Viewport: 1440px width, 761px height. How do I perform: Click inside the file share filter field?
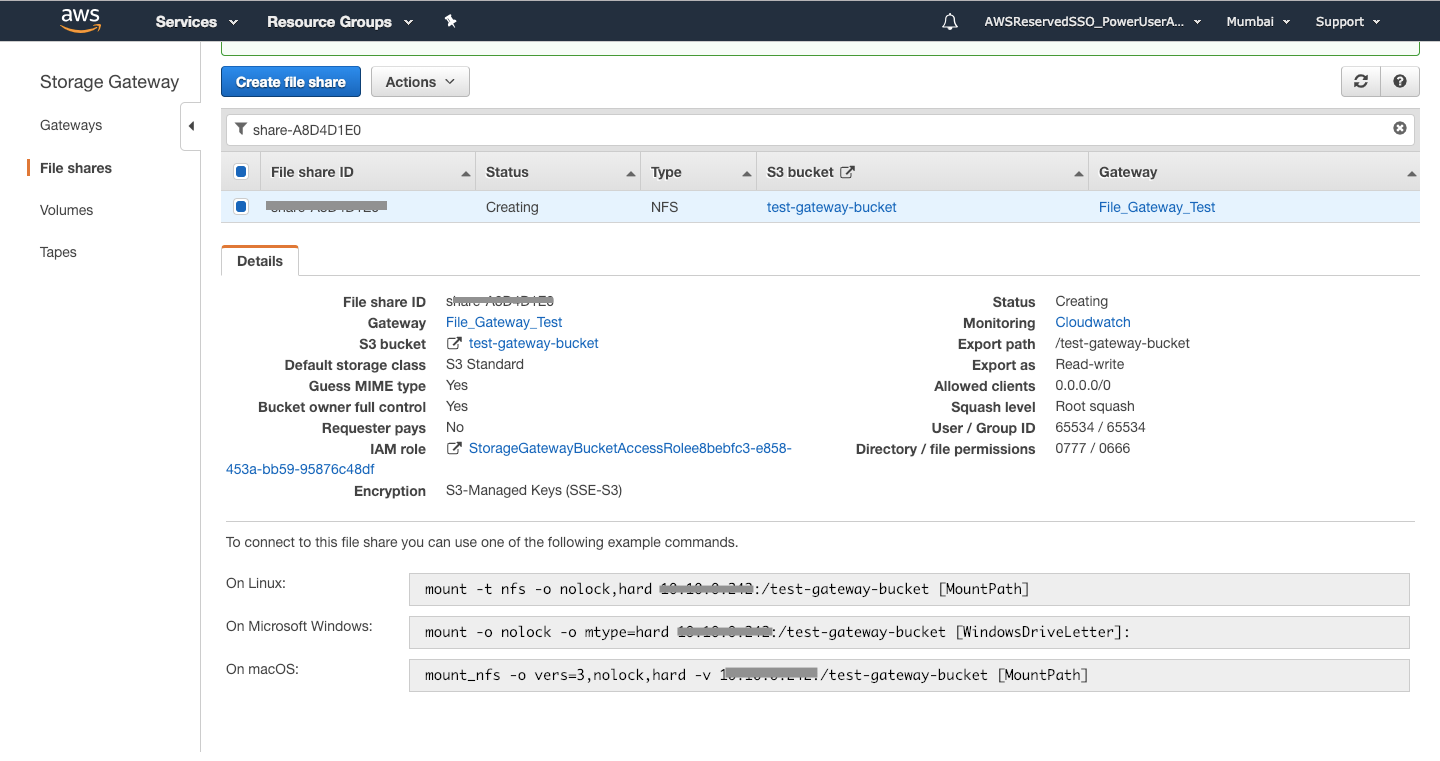coord(700,128)
